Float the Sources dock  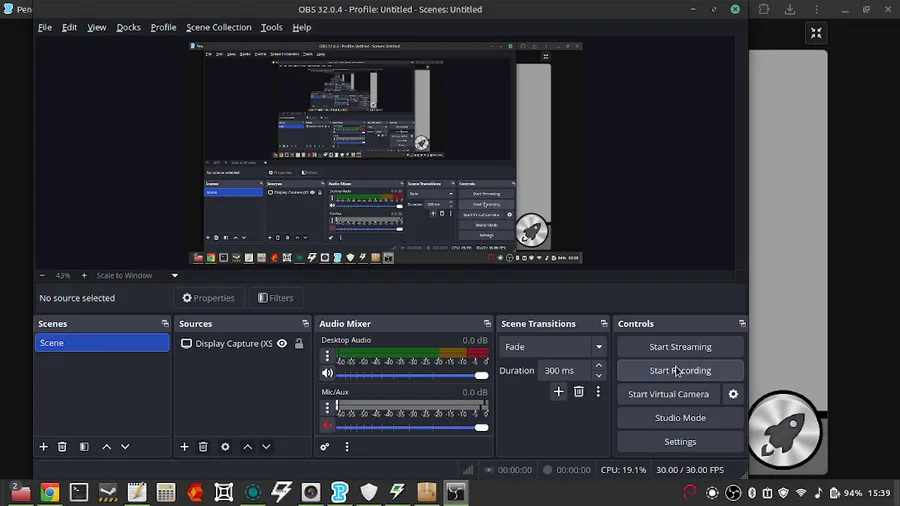coord(305,324)
